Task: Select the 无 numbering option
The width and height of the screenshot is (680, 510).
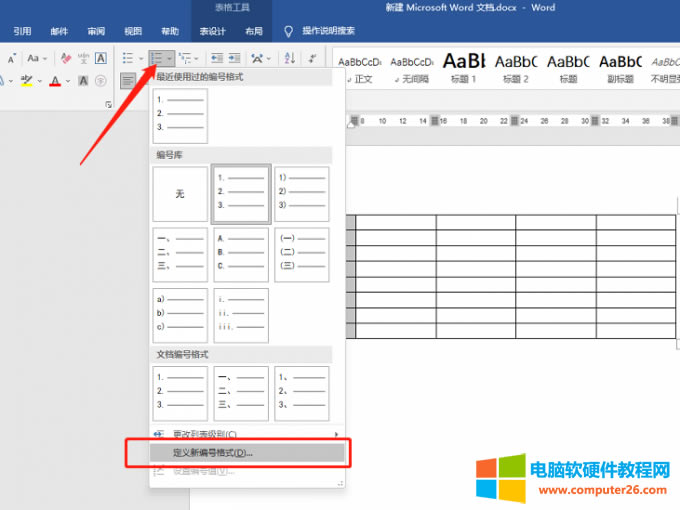Action: click(180, 194)
